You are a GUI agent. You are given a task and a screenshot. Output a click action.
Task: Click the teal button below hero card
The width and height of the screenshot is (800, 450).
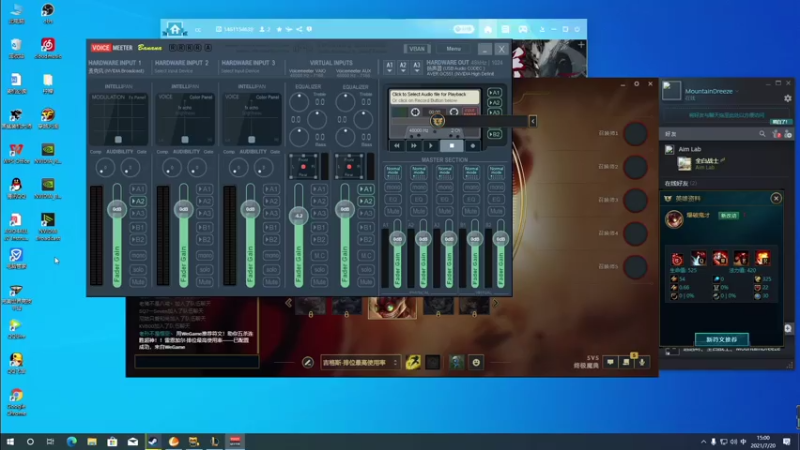tap(721, 339)
